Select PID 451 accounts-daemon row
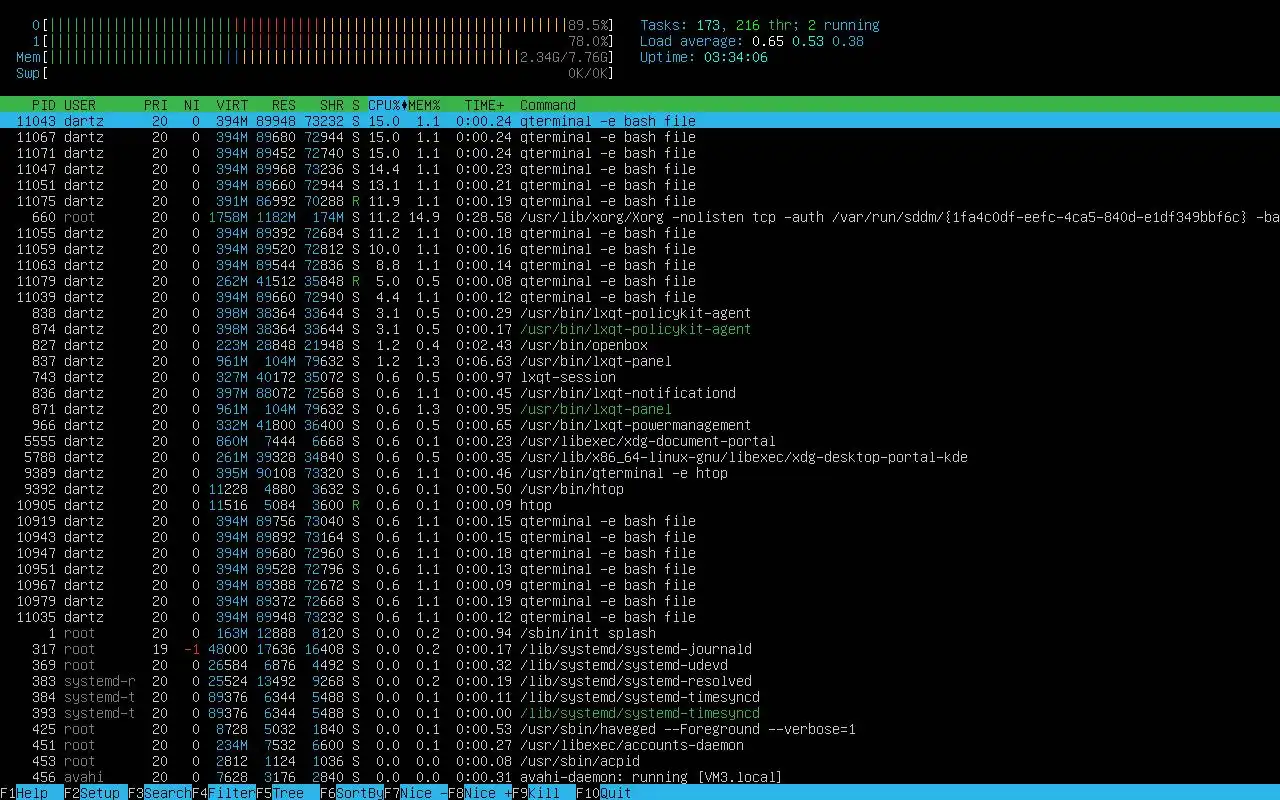Image resolution: width=1280 pixels, height=800 pixels. tap(640, 745)
